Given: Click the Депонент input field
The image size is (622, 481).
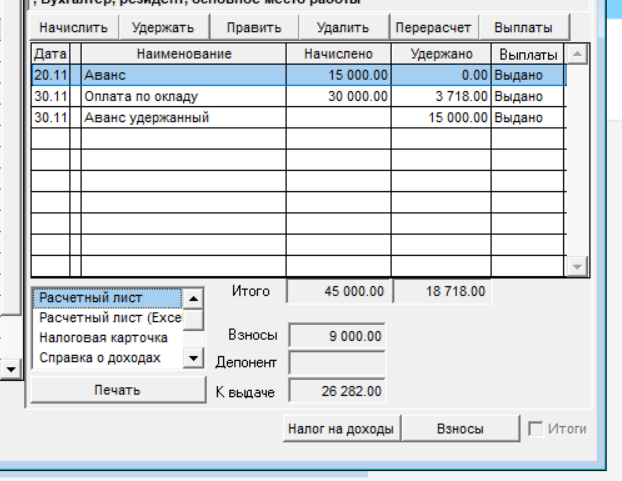Looking at the screenshot, I should tap(337, 362).
